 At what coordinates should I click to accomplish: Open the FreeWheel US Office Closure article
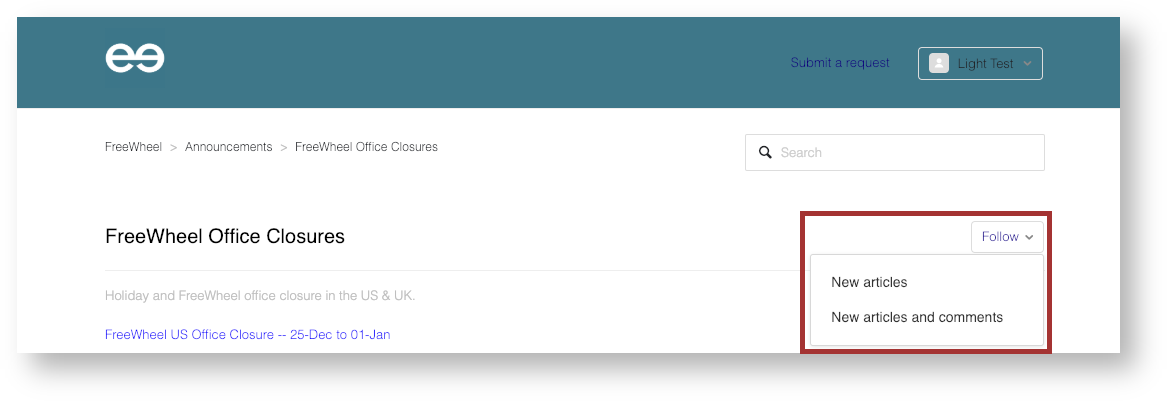[247, 334]
